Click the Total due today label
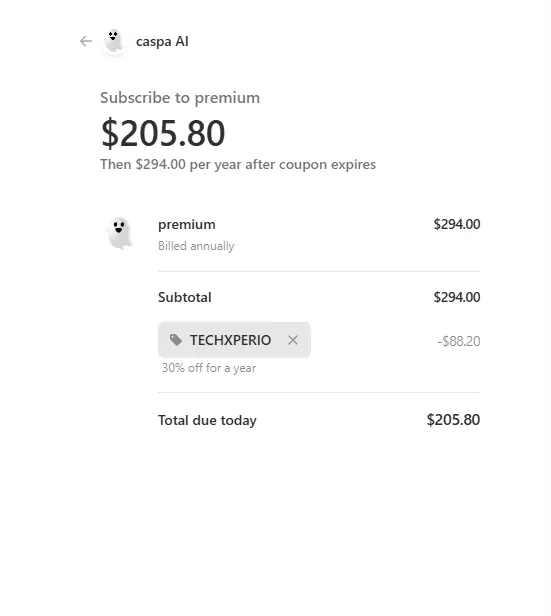This screenshot has height=616, width=551. pyautogui.click(x=207, y=420)
